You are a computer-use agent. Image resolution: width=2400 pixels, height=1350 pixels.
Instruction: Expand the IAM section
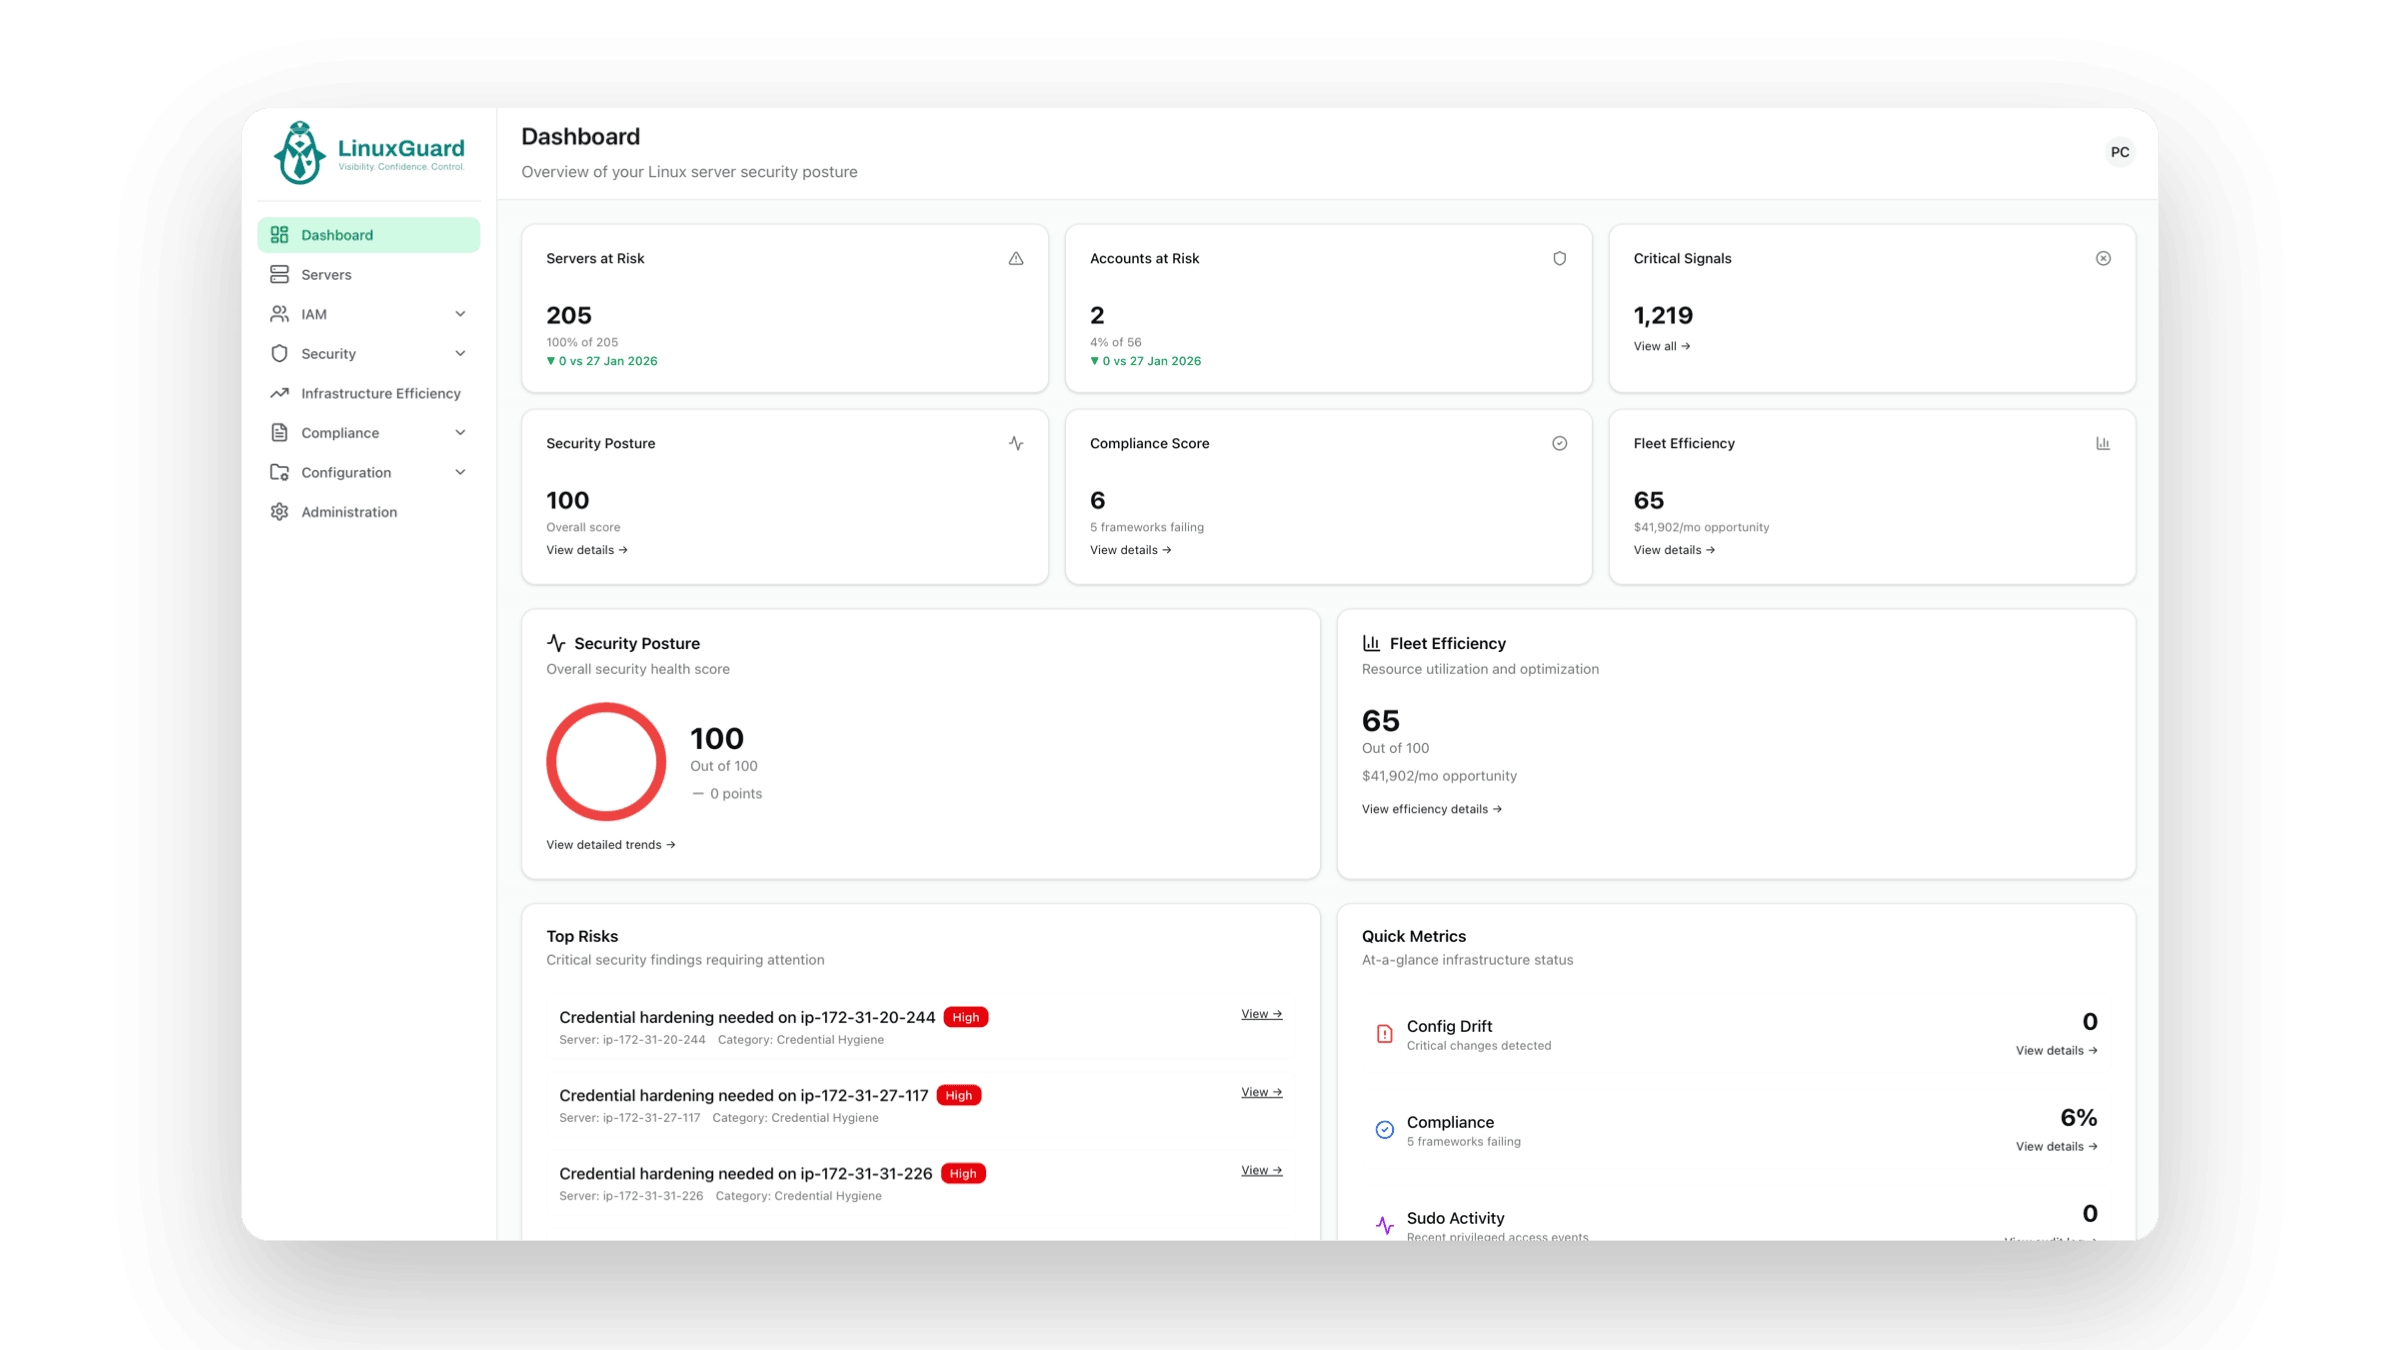pos(460,313)
